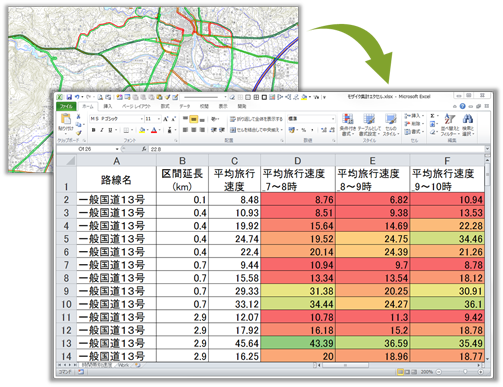
Task: Click the first sheet tab
Action: (x=96, y=365)
